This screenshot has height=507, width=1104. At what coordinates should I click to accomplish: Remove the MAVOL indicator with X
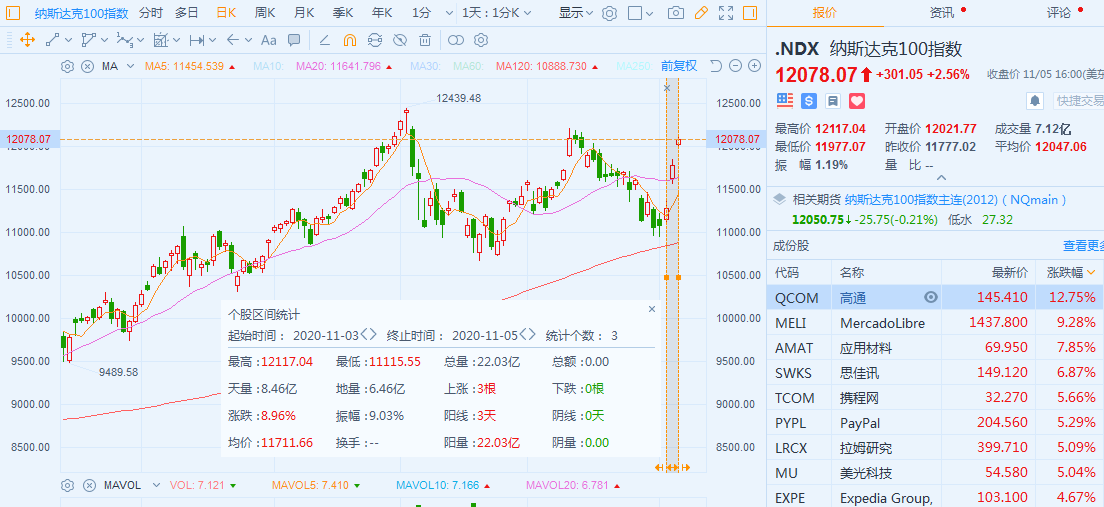pyautogui.click(x=89, y=485)
